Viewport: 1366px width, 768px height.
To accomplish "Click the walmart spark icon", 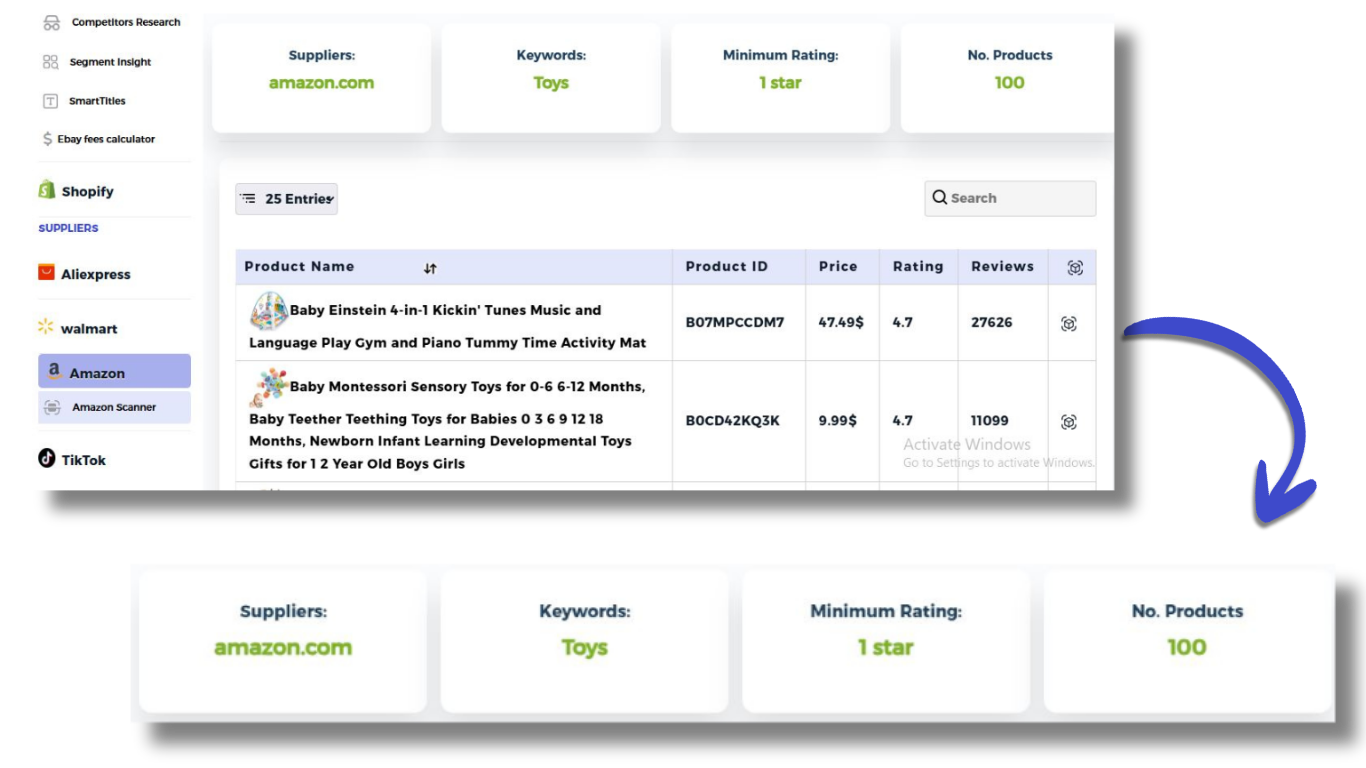I will point(45,327).
